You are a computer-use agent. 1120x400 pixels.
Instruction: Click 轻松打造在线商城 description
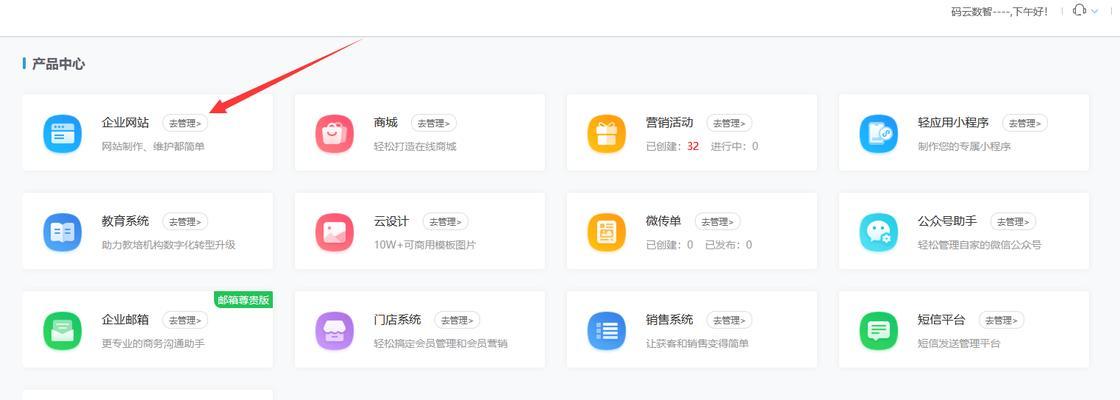(x=415, y=146)
